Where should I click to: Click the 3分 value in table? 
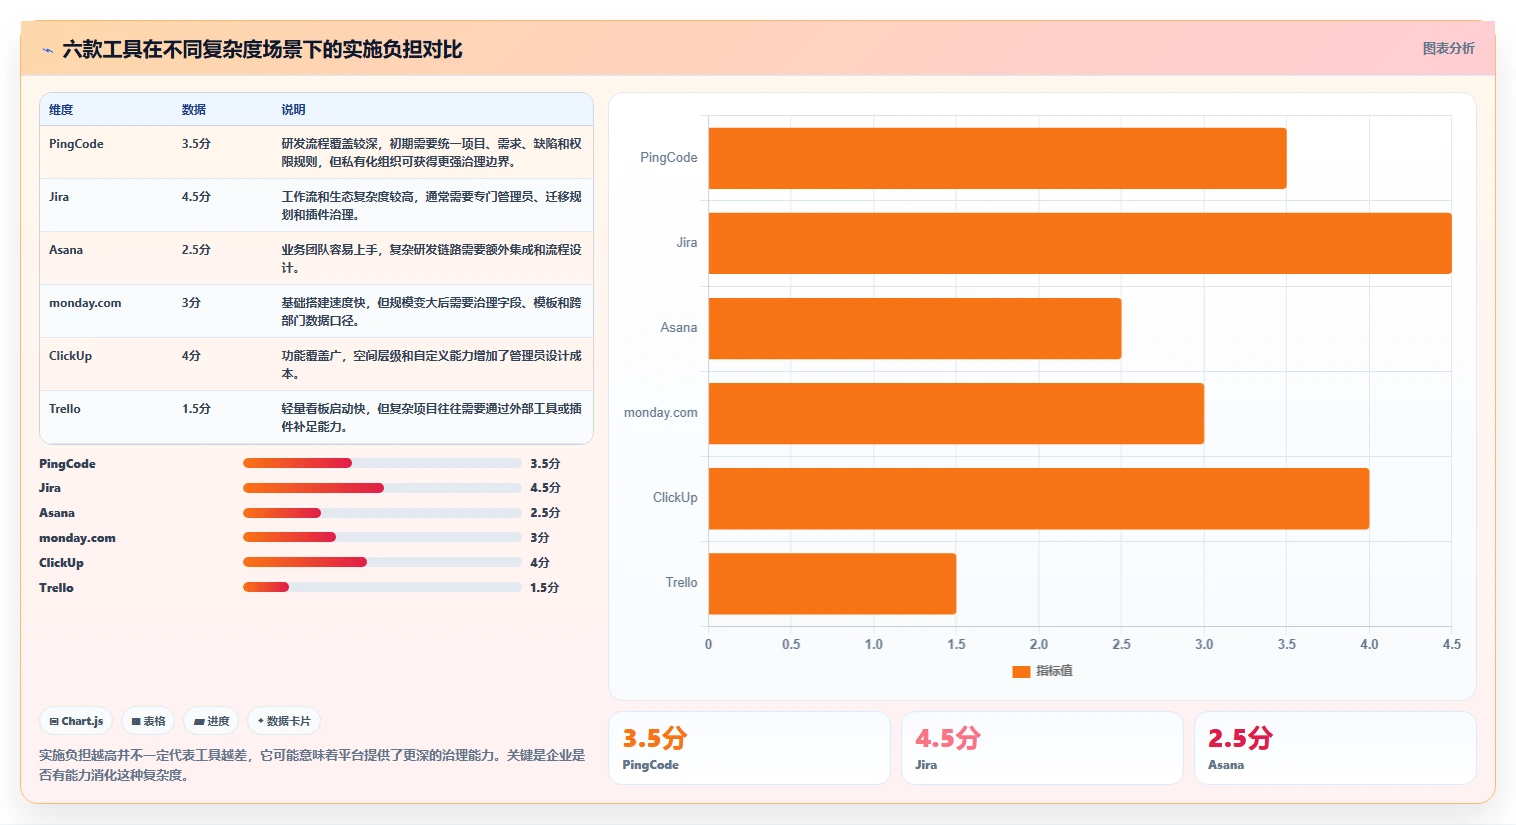point(191,303)
